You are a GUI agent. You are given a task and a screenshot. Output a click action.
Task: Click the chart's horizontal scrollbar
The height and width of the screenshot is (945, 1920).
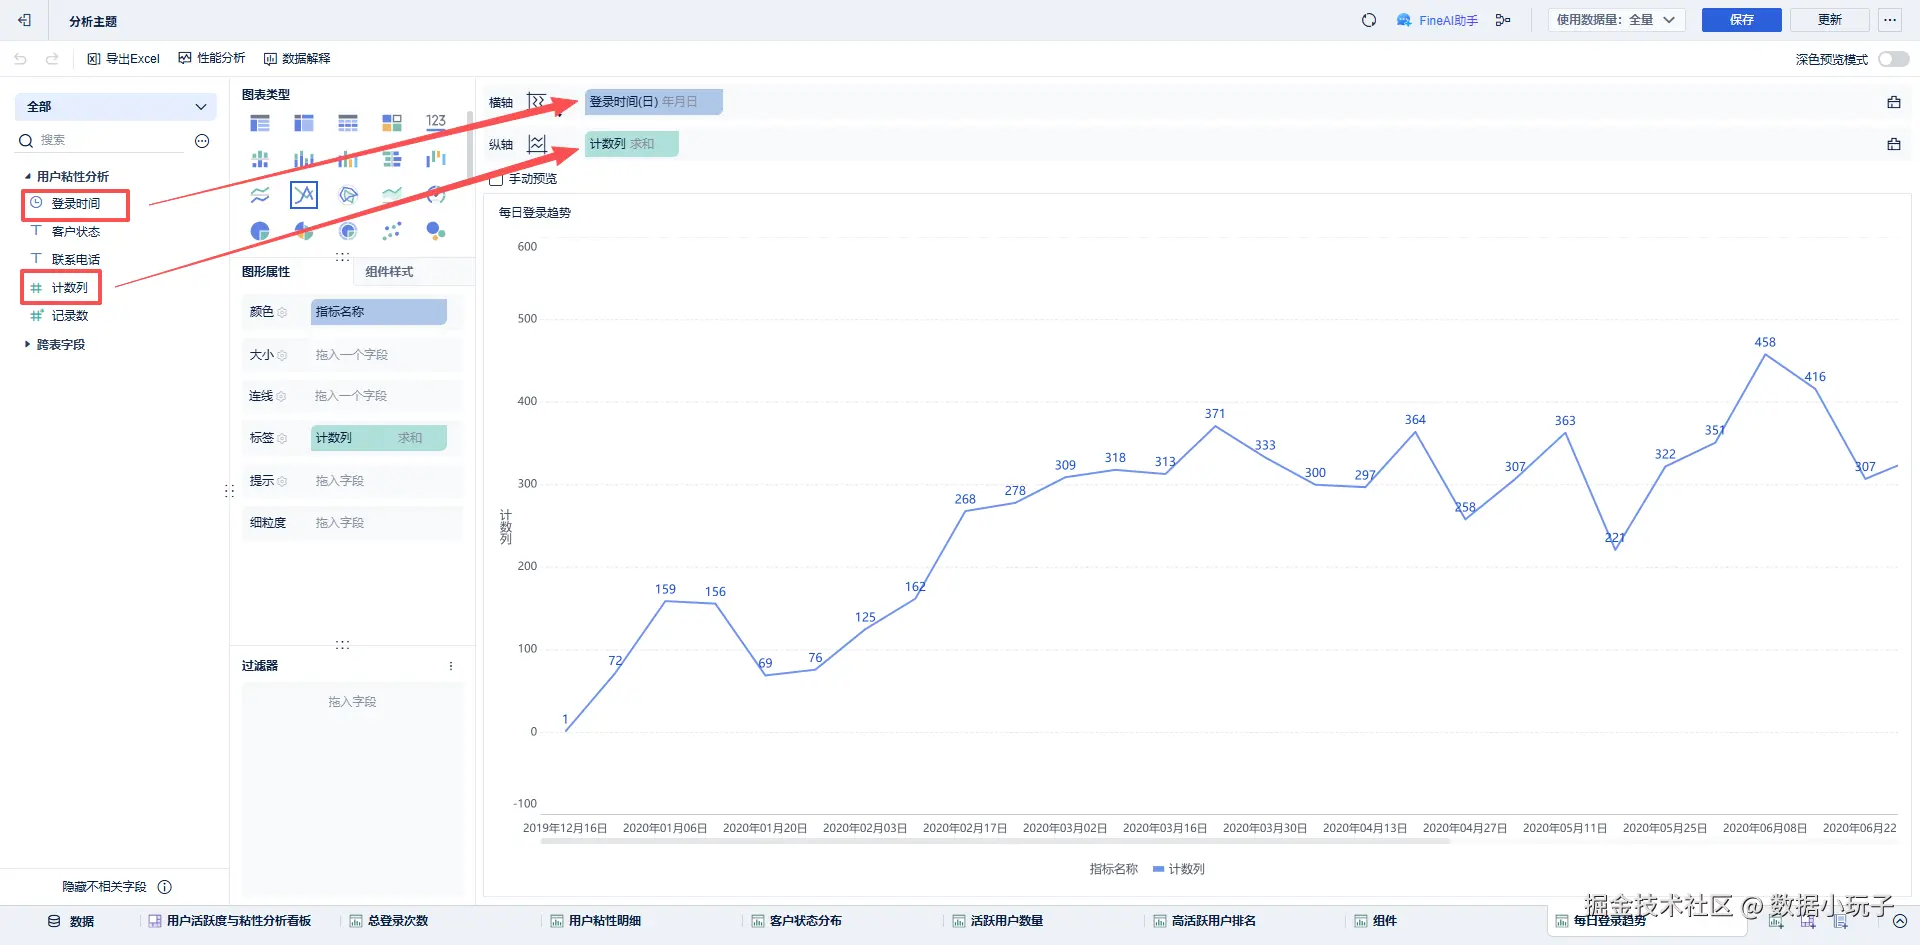tap(995, 842)
